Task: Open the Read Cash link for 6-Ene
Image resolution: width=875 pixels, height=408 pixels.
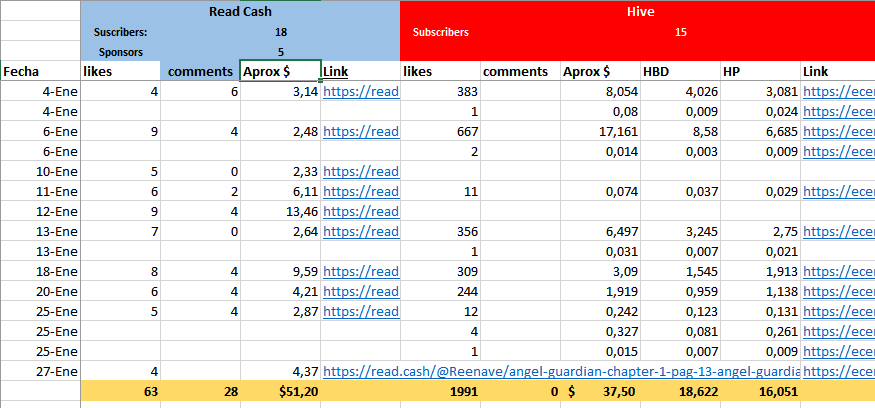Action: coord(361,132)
